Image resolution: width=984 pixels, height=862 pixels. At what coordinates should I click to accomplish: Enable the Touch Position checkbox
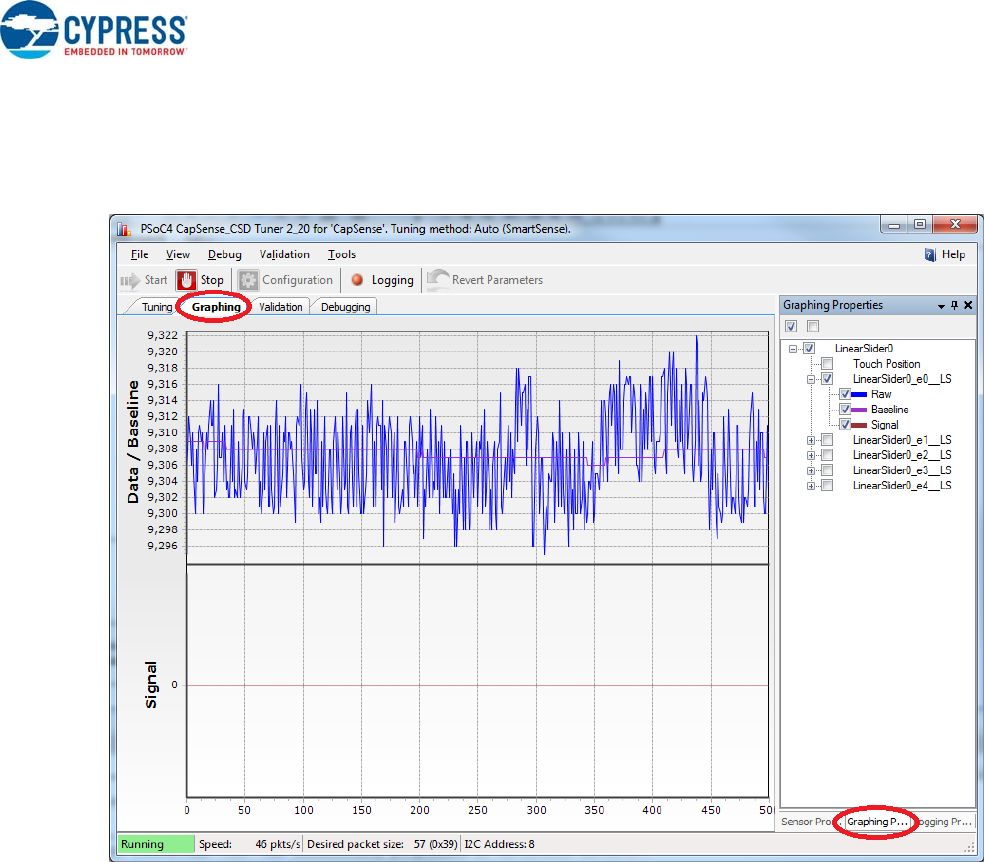pos(827,364)
